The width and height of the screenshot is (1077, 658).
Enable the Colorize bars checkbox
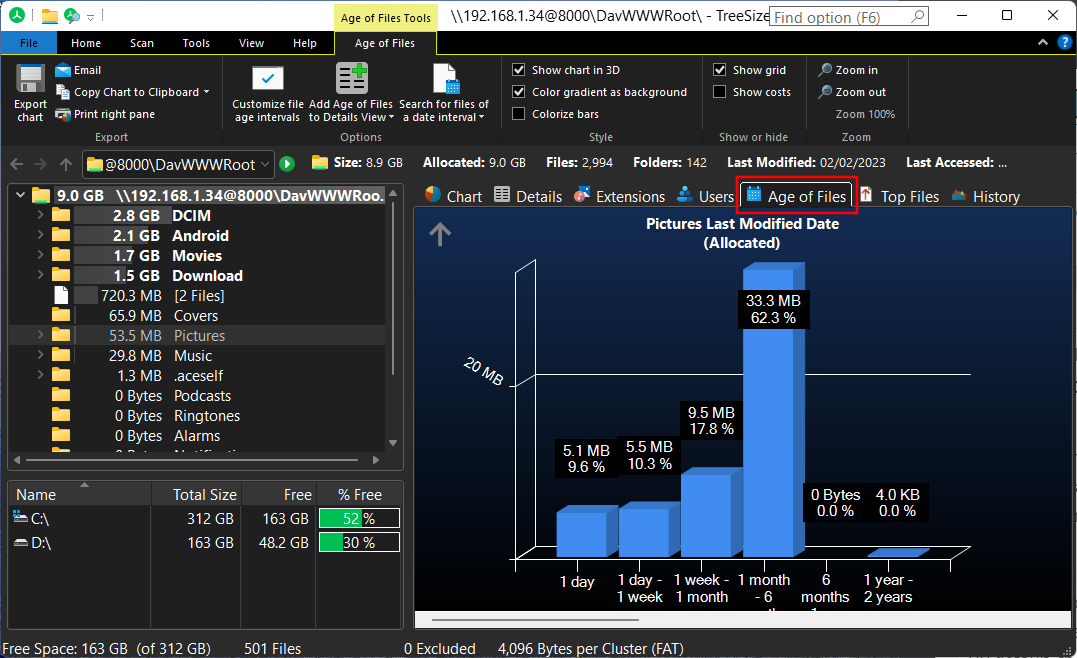(x=519, y=114)
